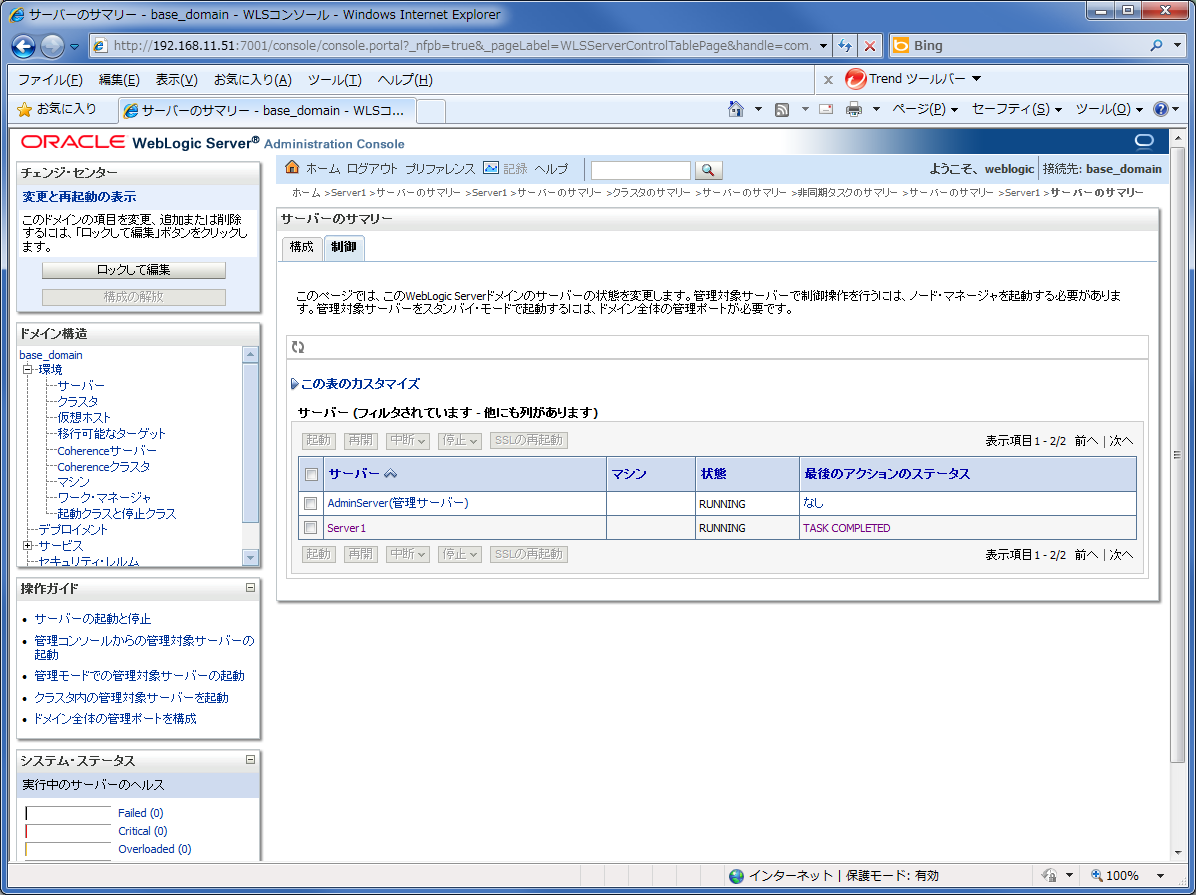This screenshot has width=1196, height=895.
Task: Click the read mail icon in command bar
Action: (826, 109)
